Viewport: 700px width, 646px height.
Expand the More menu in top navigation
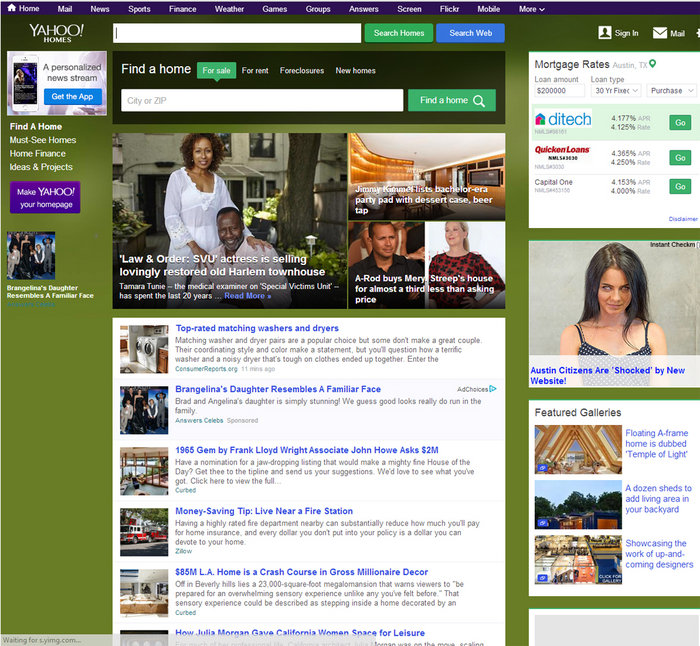[x=531, y=9]
